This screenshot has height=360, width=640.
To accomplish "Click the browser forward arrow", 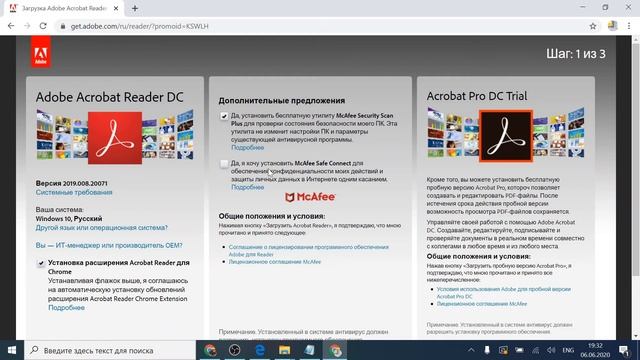I will click(x=27, y=26).
